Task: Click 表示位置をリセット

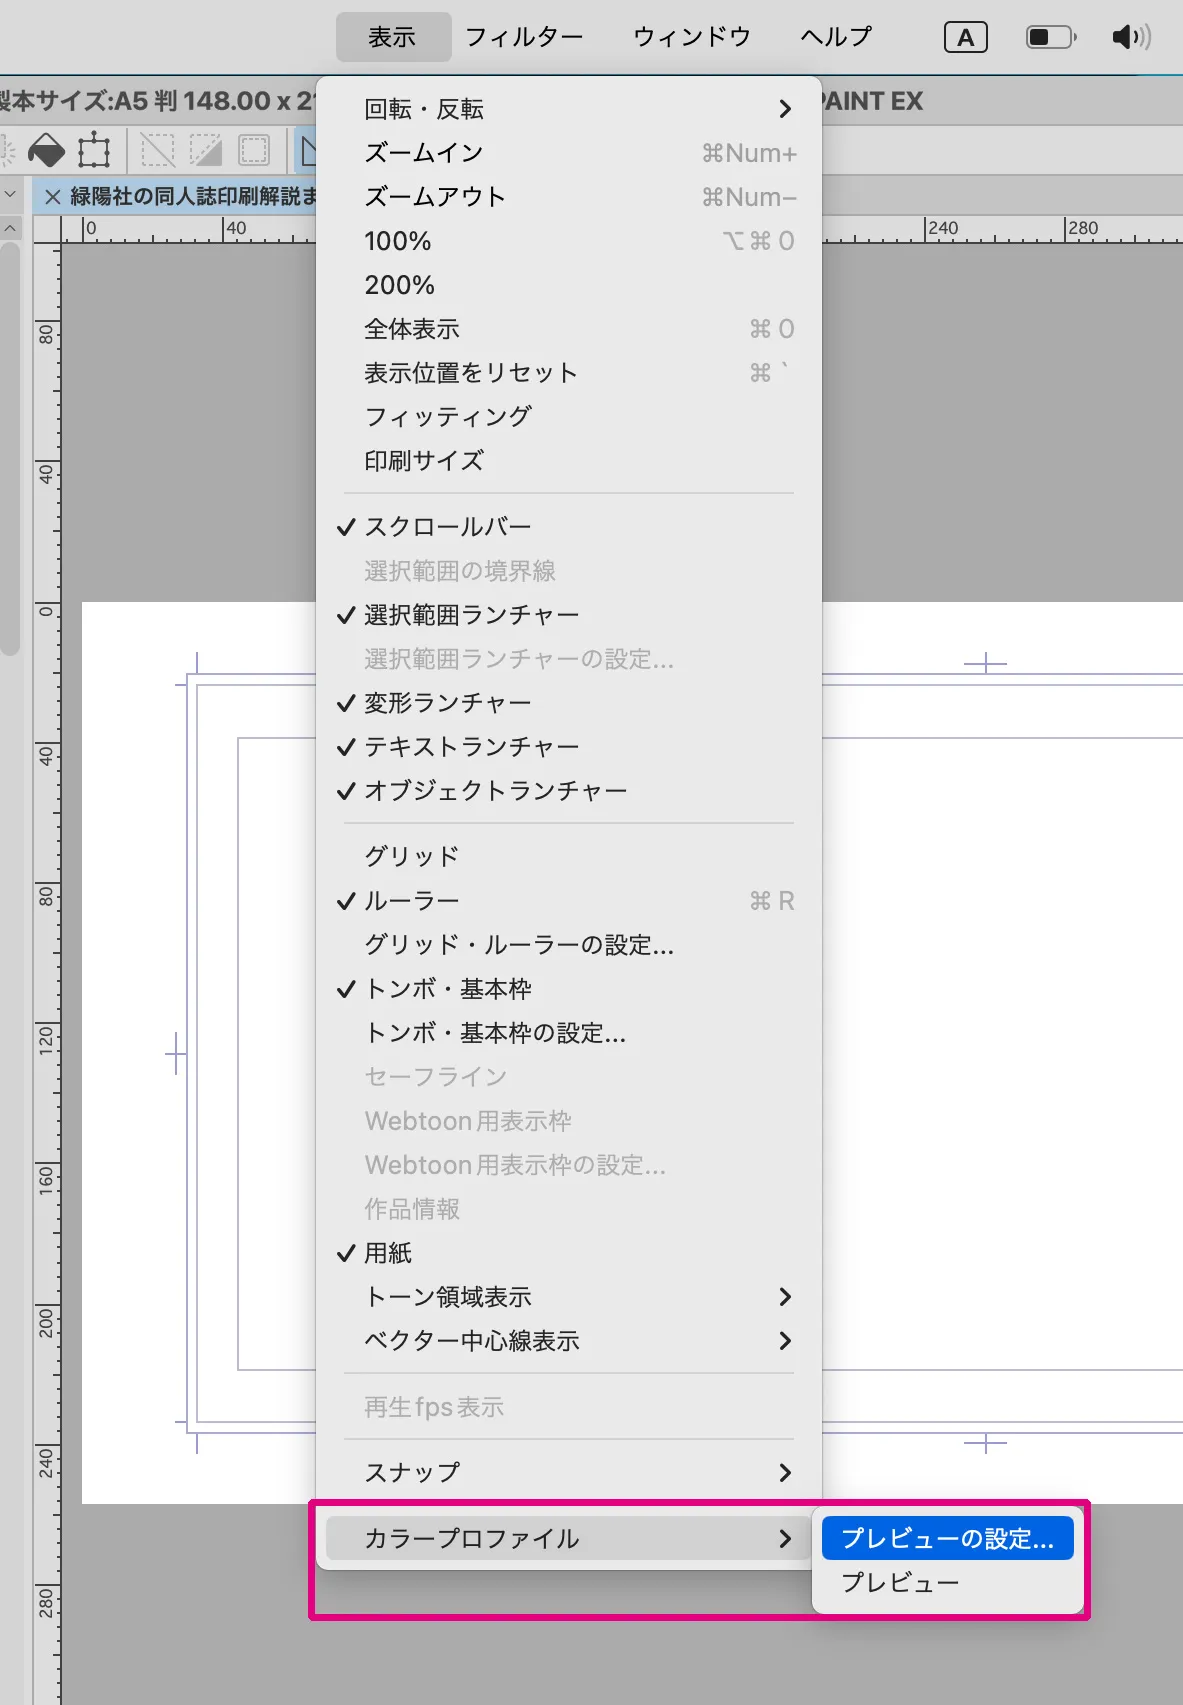Action: [569, 373]
